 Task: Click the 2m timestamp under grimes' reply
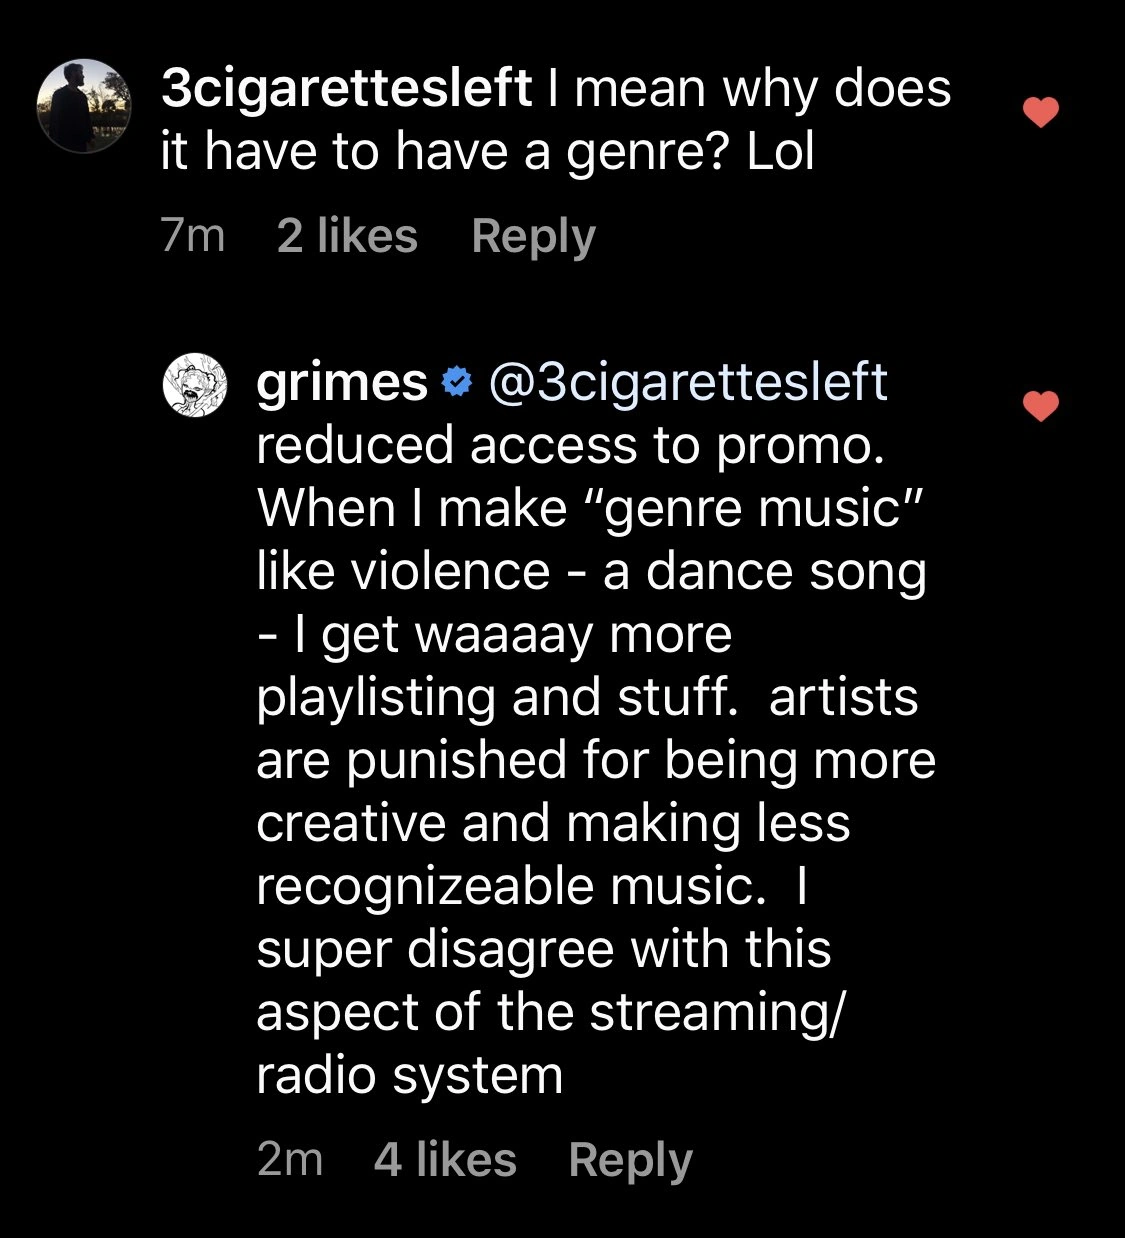(290, 1160)
